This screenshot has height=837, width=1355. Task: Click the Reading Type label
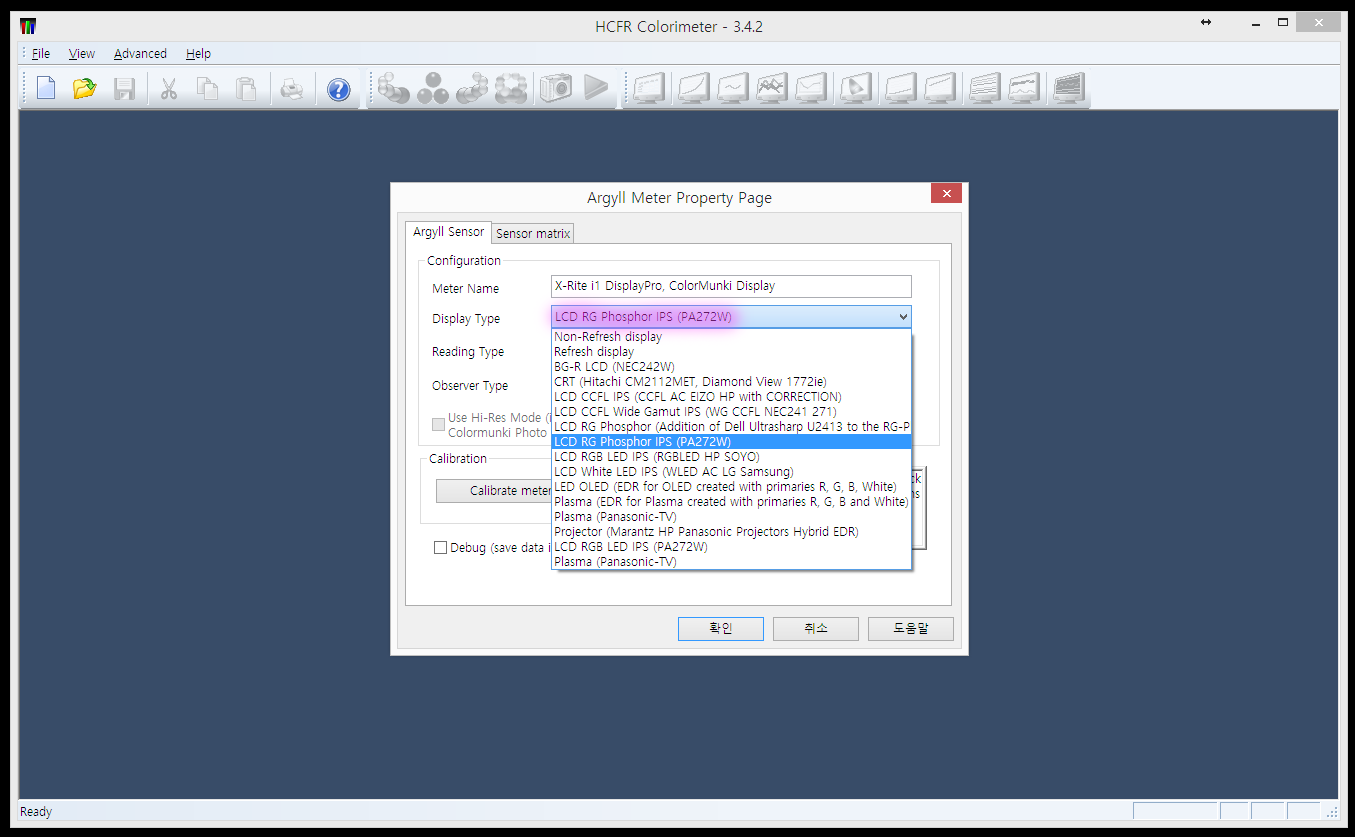pos(468,352)
